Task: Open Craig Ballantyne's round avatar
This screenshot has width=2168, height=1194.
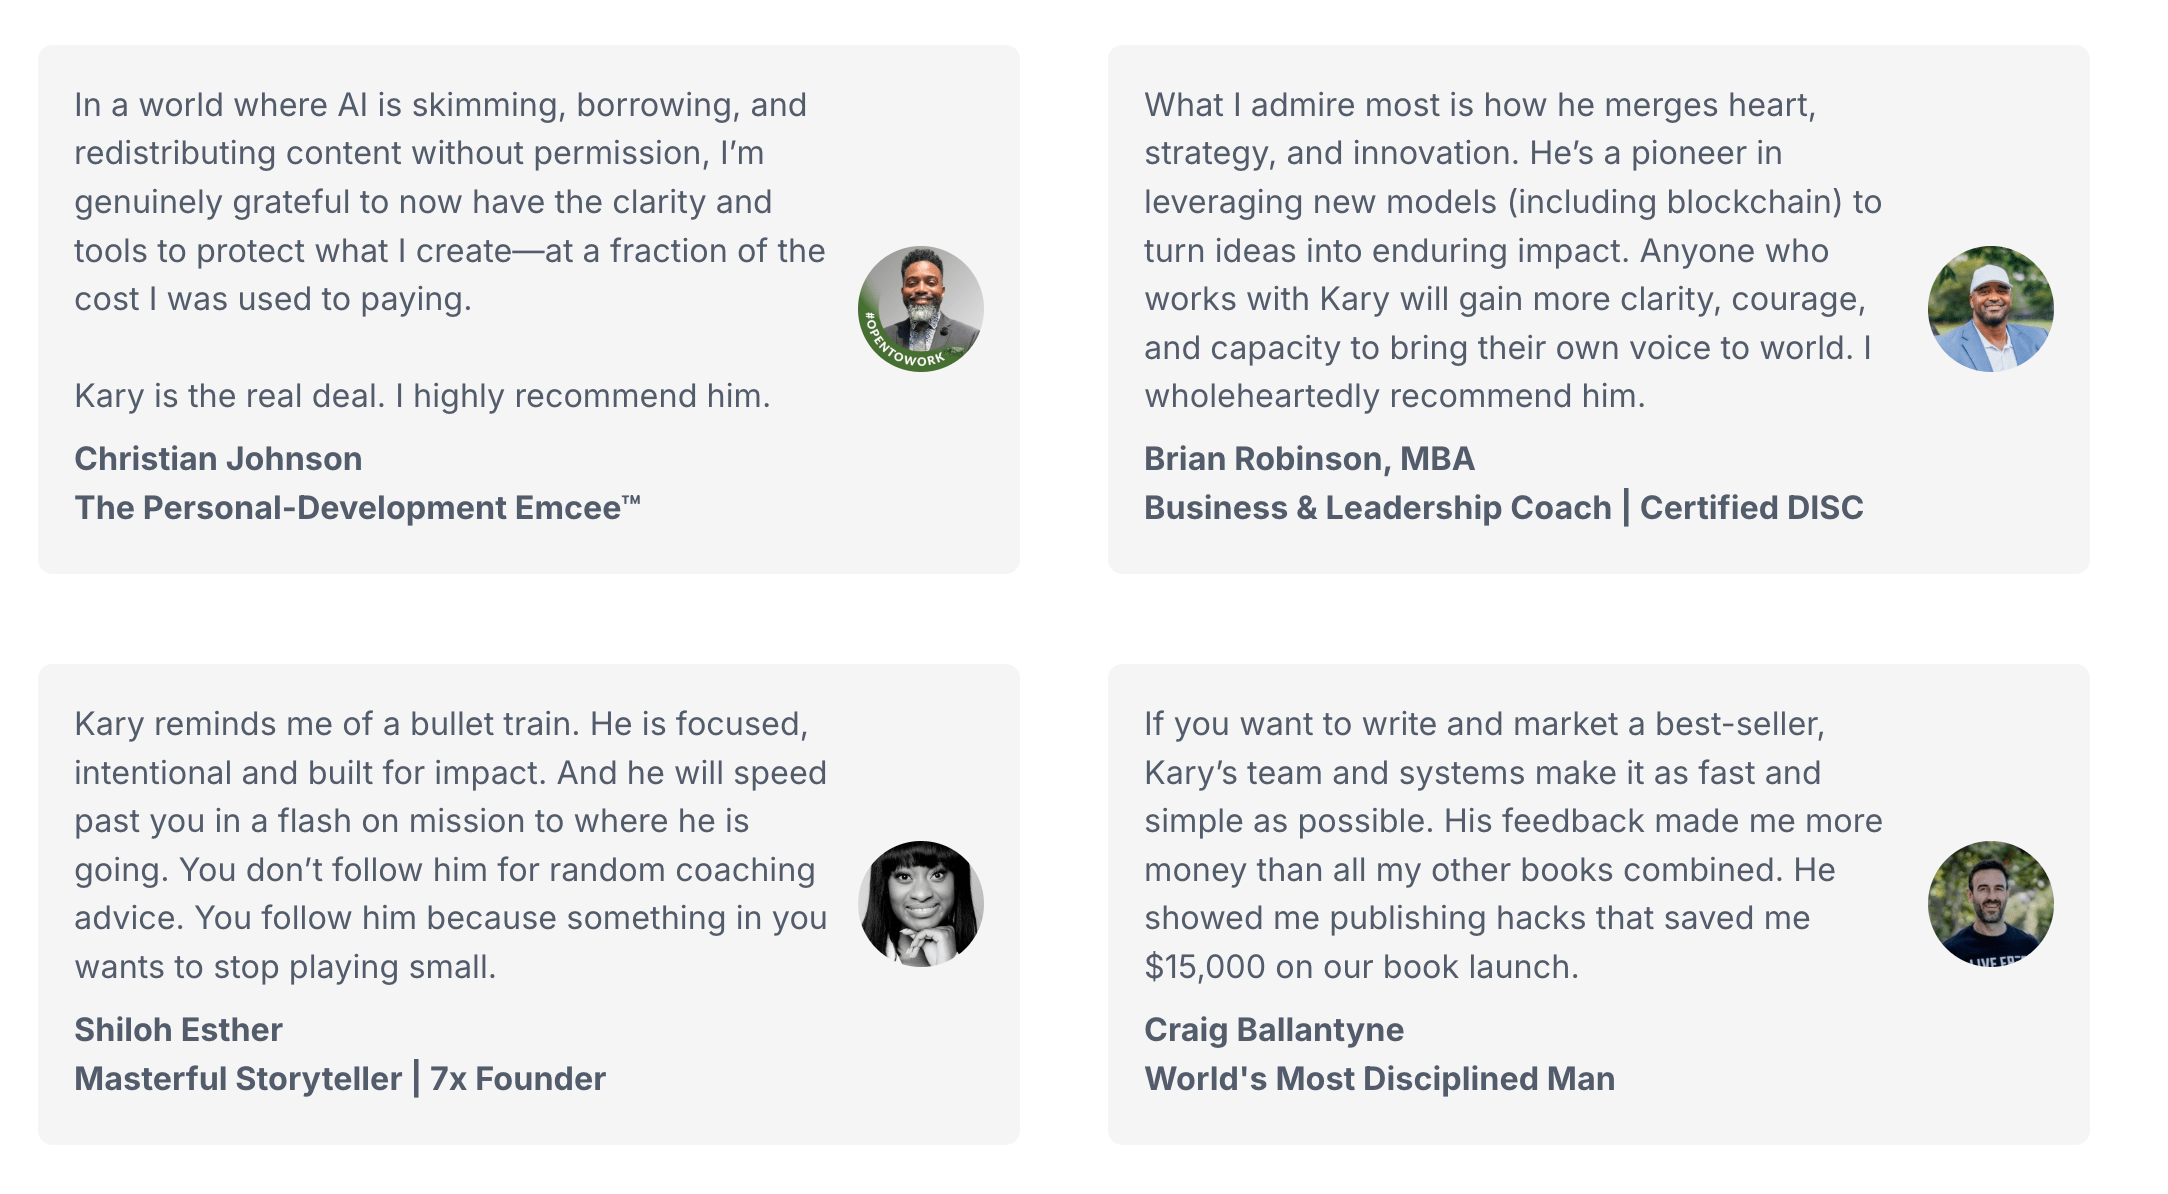Action: (1990, 903)
